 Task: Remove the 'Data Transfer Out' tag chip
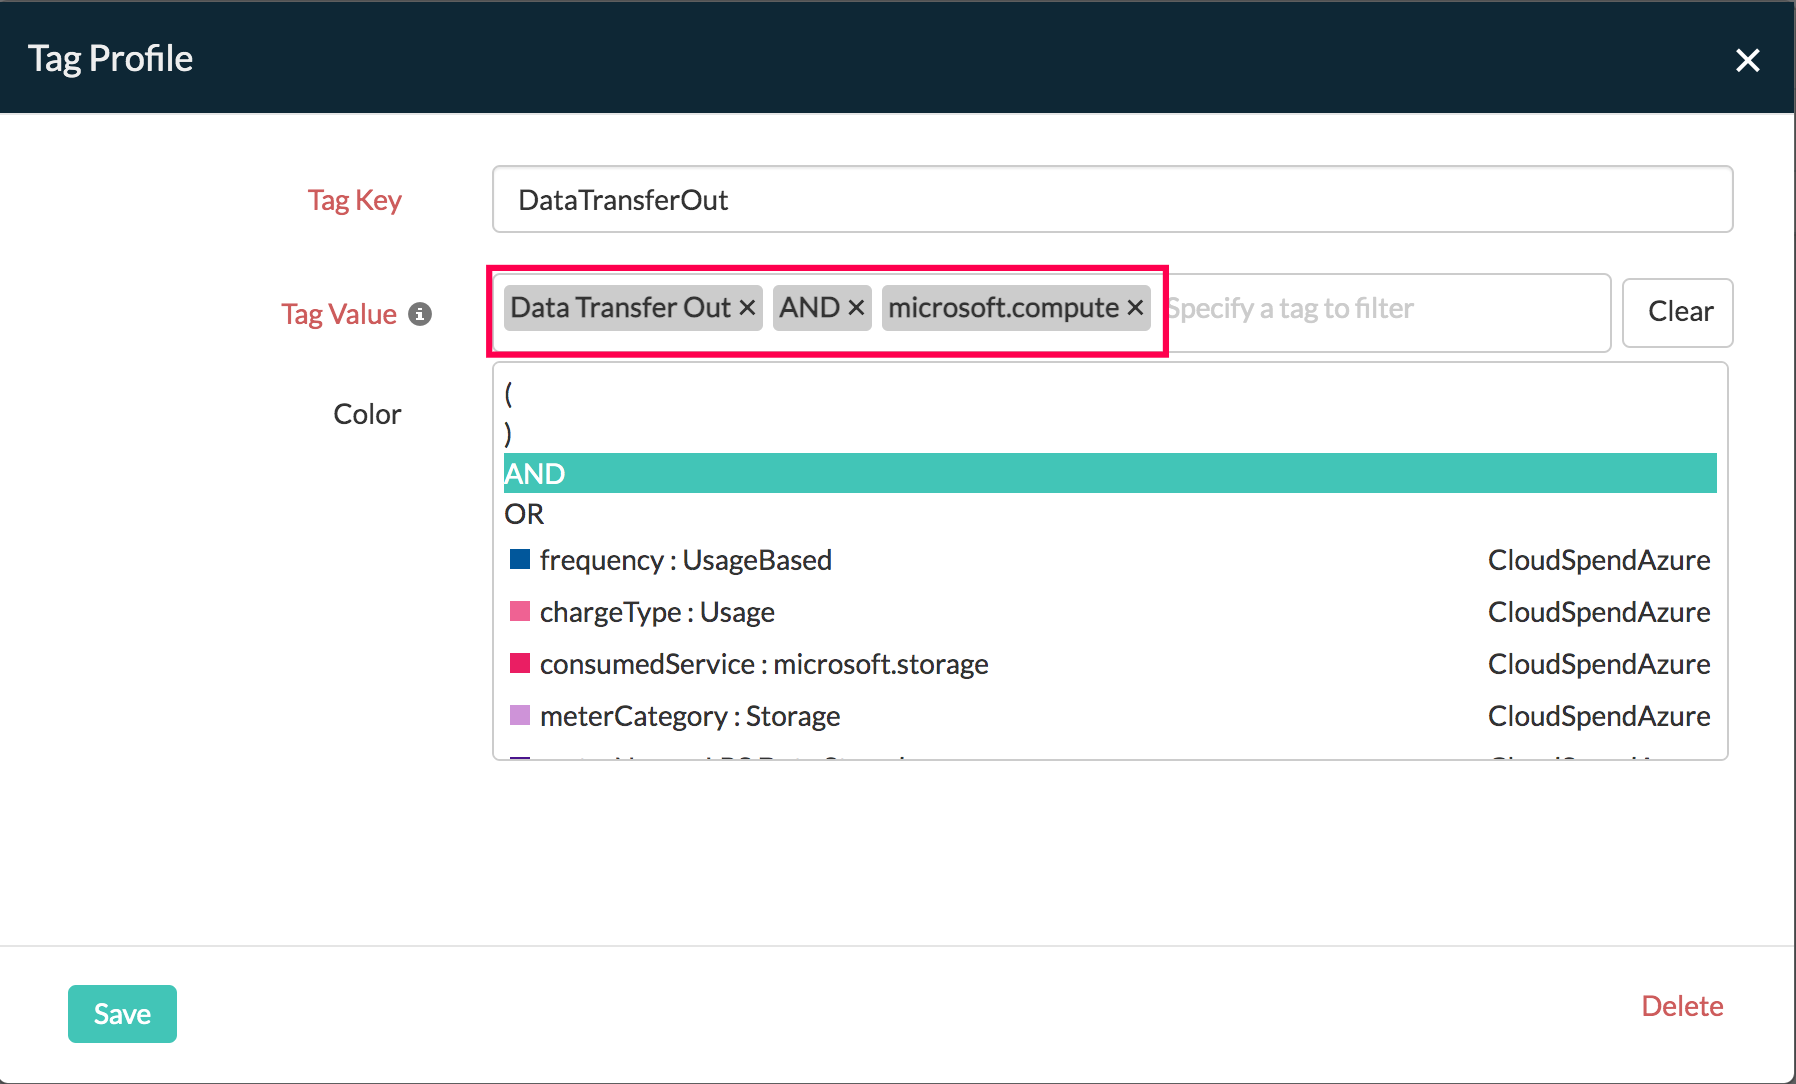(x=747, y=308)
